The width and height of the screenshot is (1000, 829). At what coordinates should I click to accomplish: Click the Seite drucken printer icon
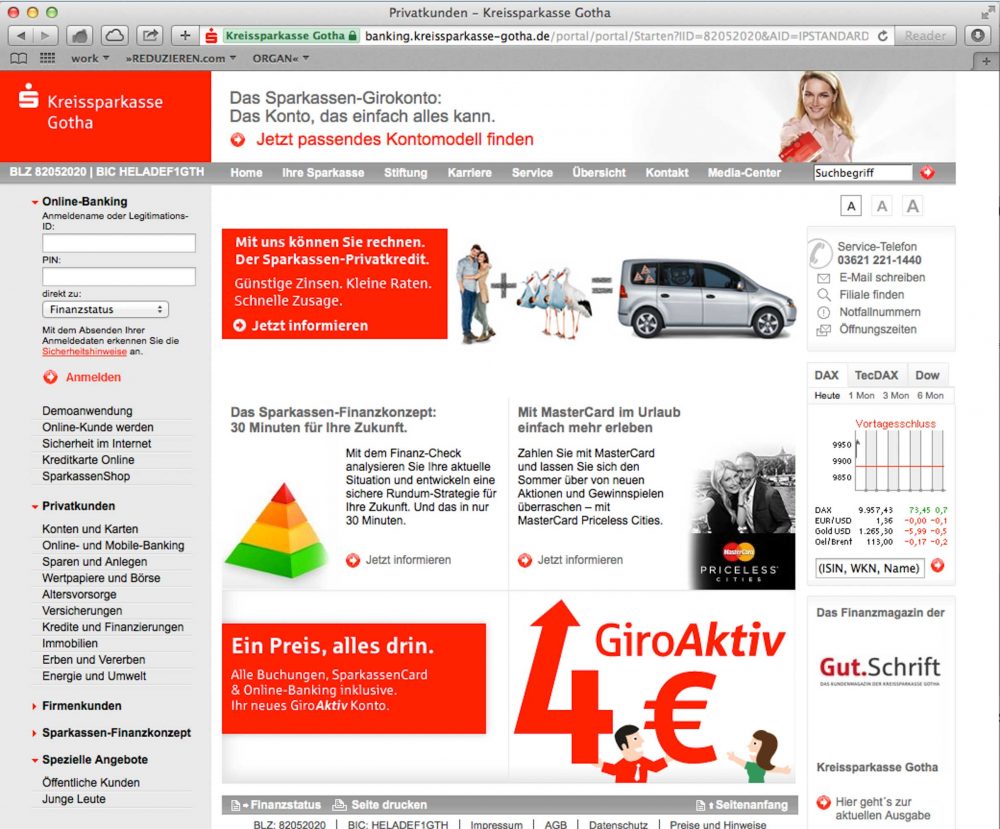click(339, 805)
